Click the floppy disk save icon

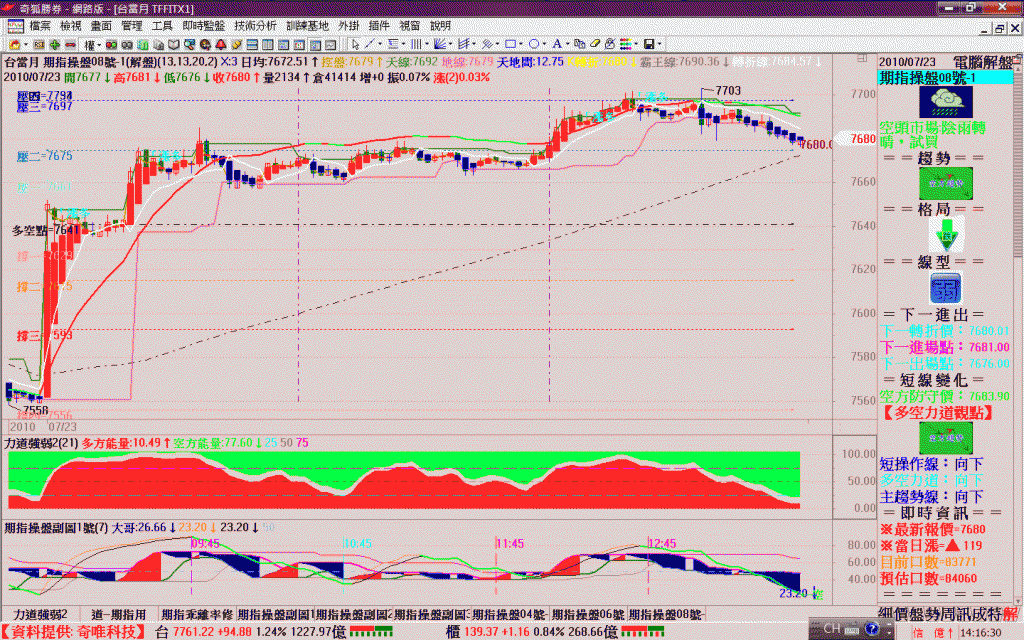coord(649,44)
